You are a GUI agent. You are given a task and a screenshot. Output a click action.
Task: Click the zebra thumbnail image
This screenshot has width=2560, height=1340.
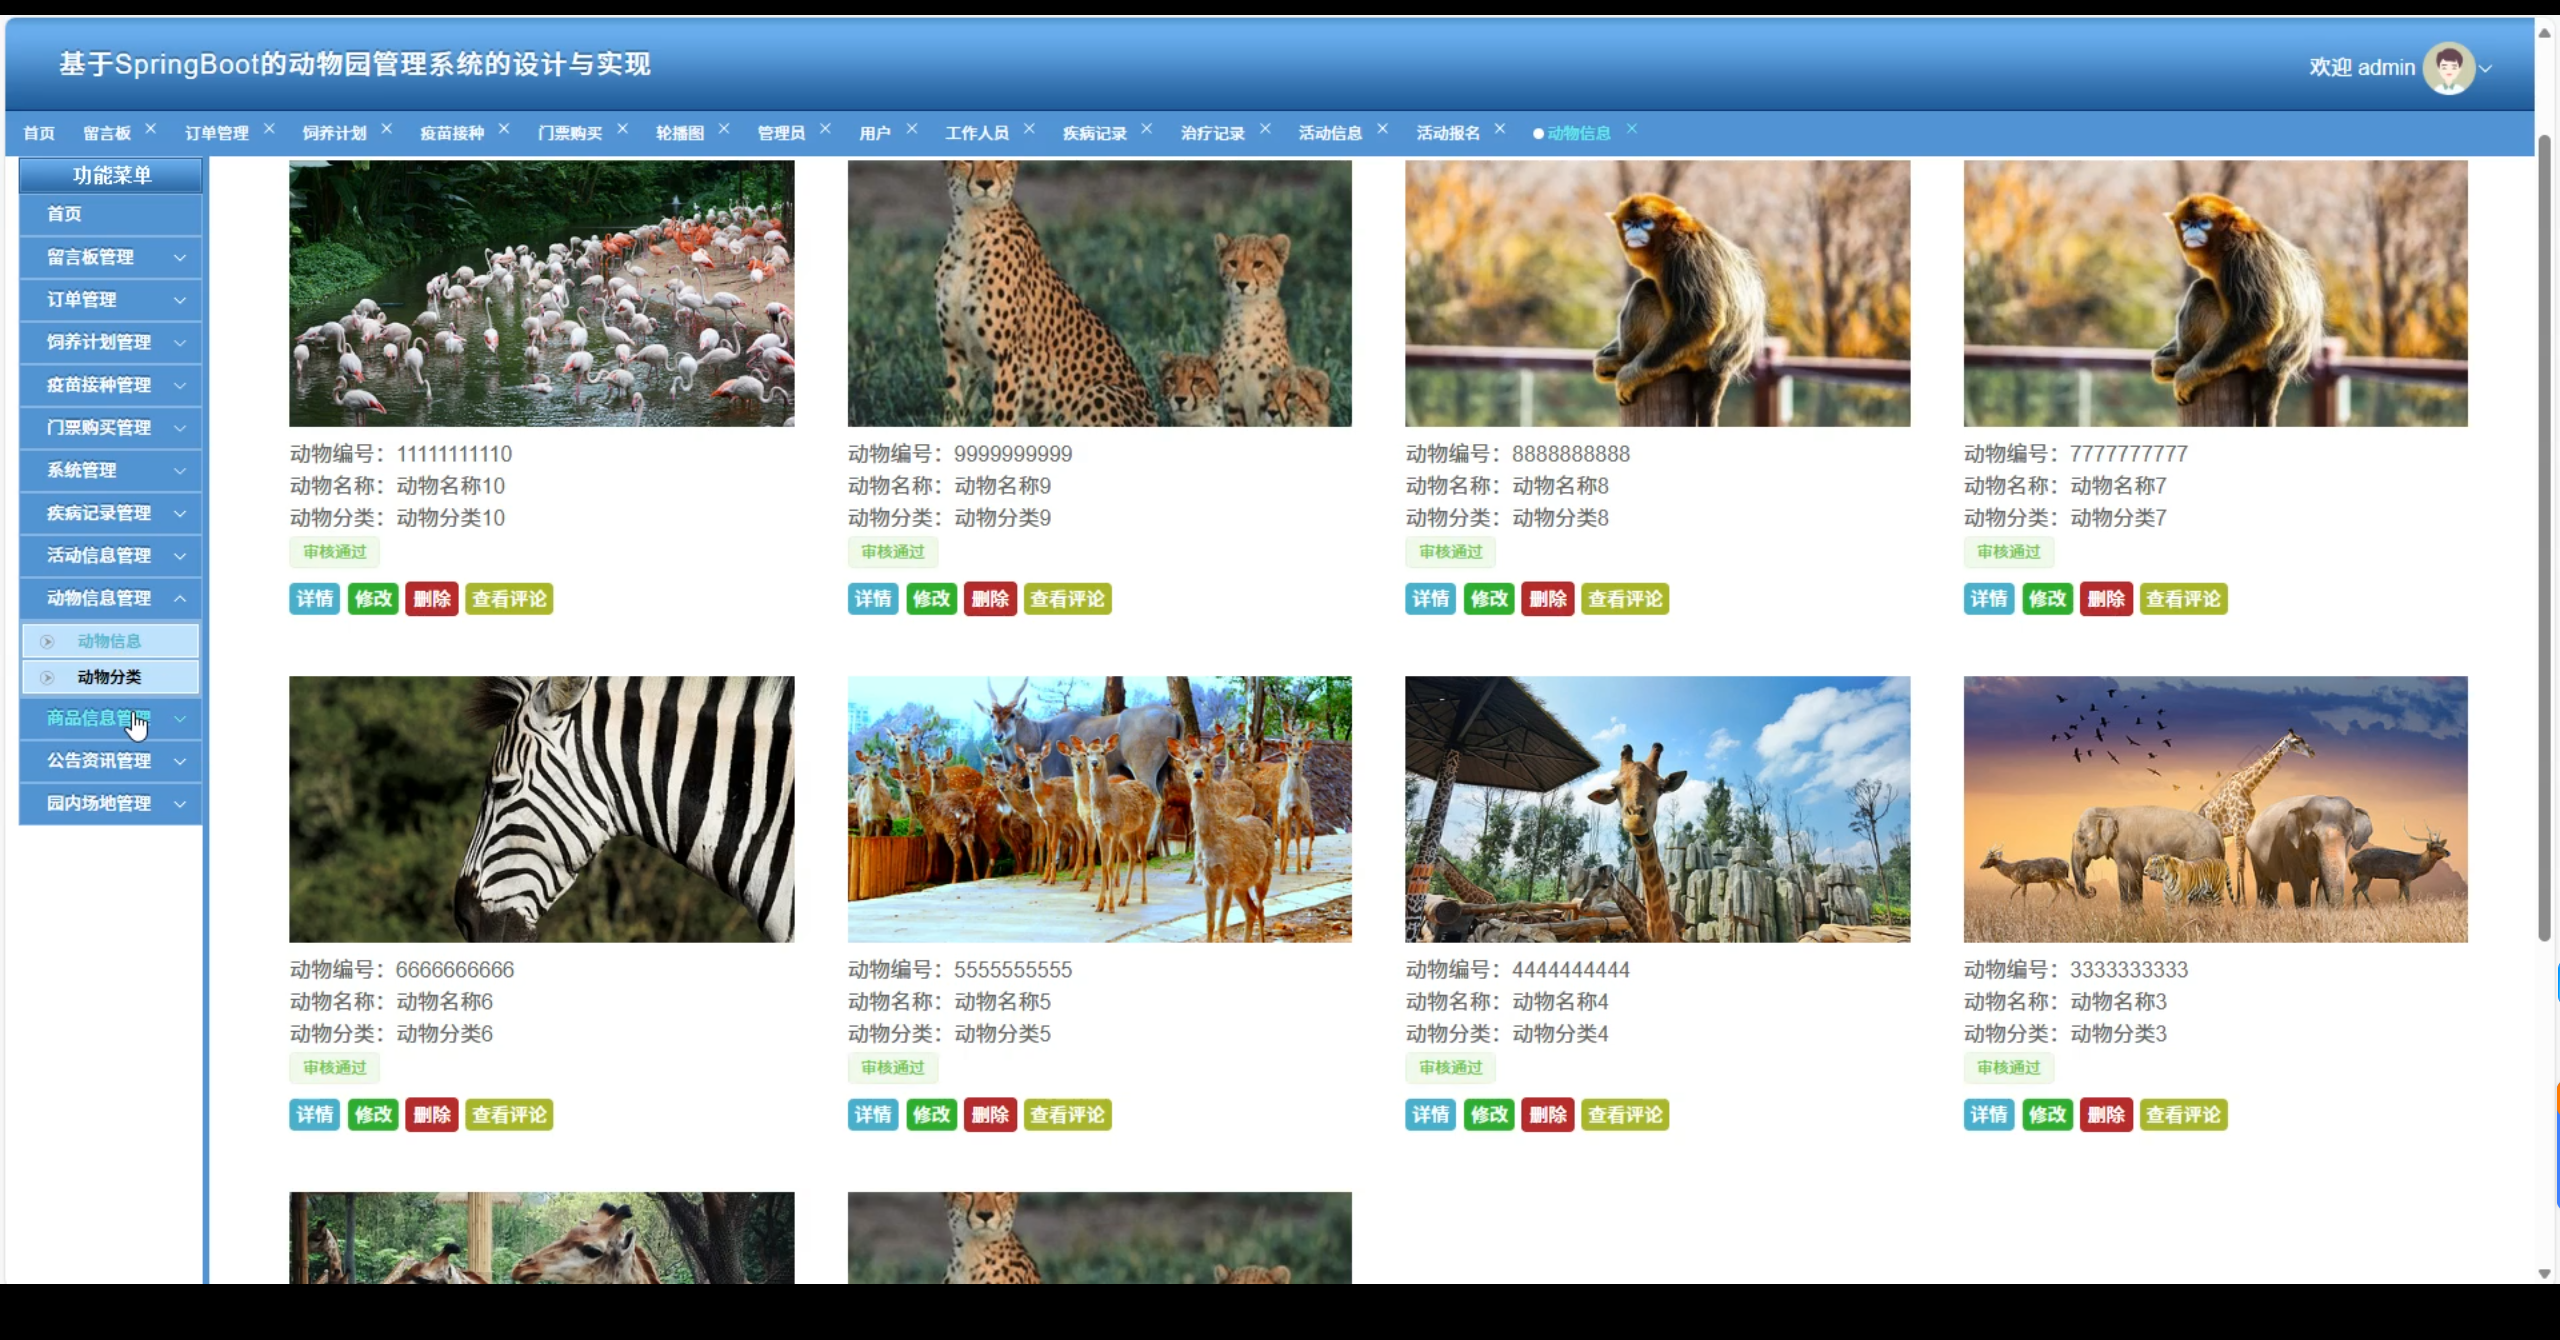541,809
